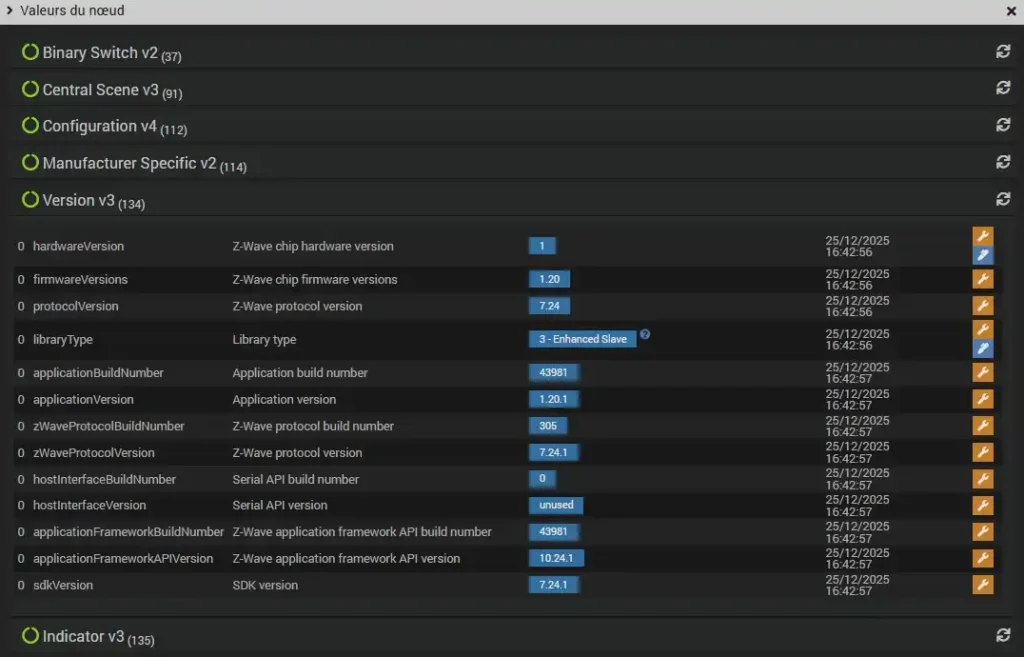
Task: Open the wrench settings for sdkVersion
Action: pyautogui.click(x=983, y=585)
